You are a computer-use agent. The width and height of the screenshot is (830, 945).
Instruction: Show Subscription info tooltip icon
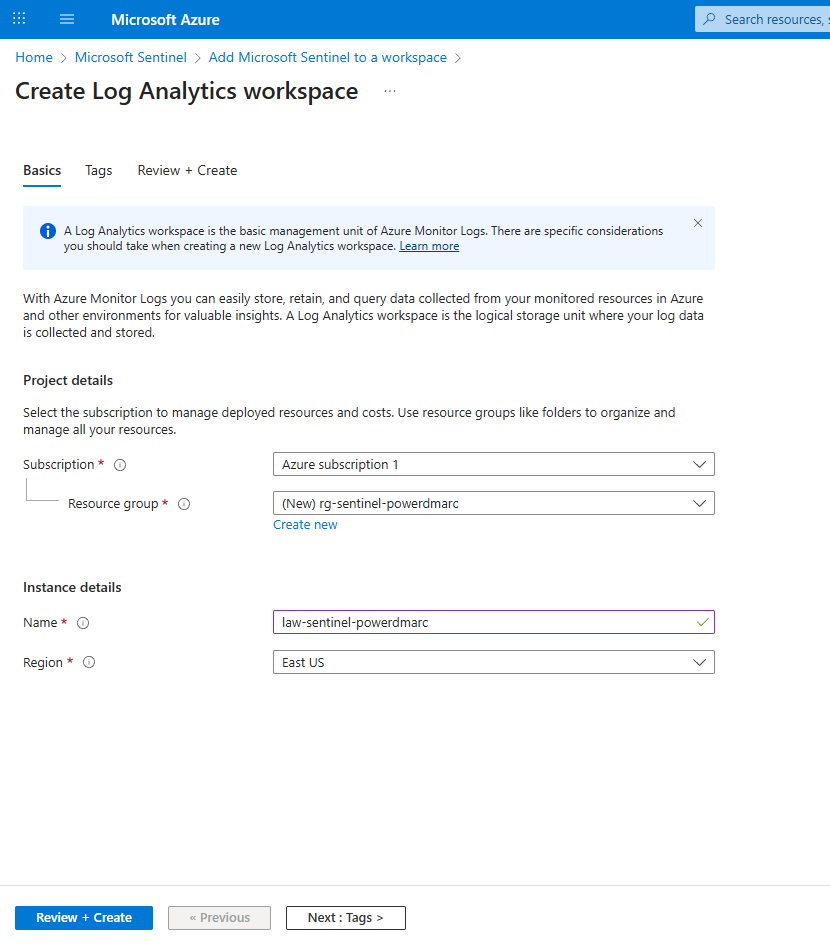pos(120,465)
